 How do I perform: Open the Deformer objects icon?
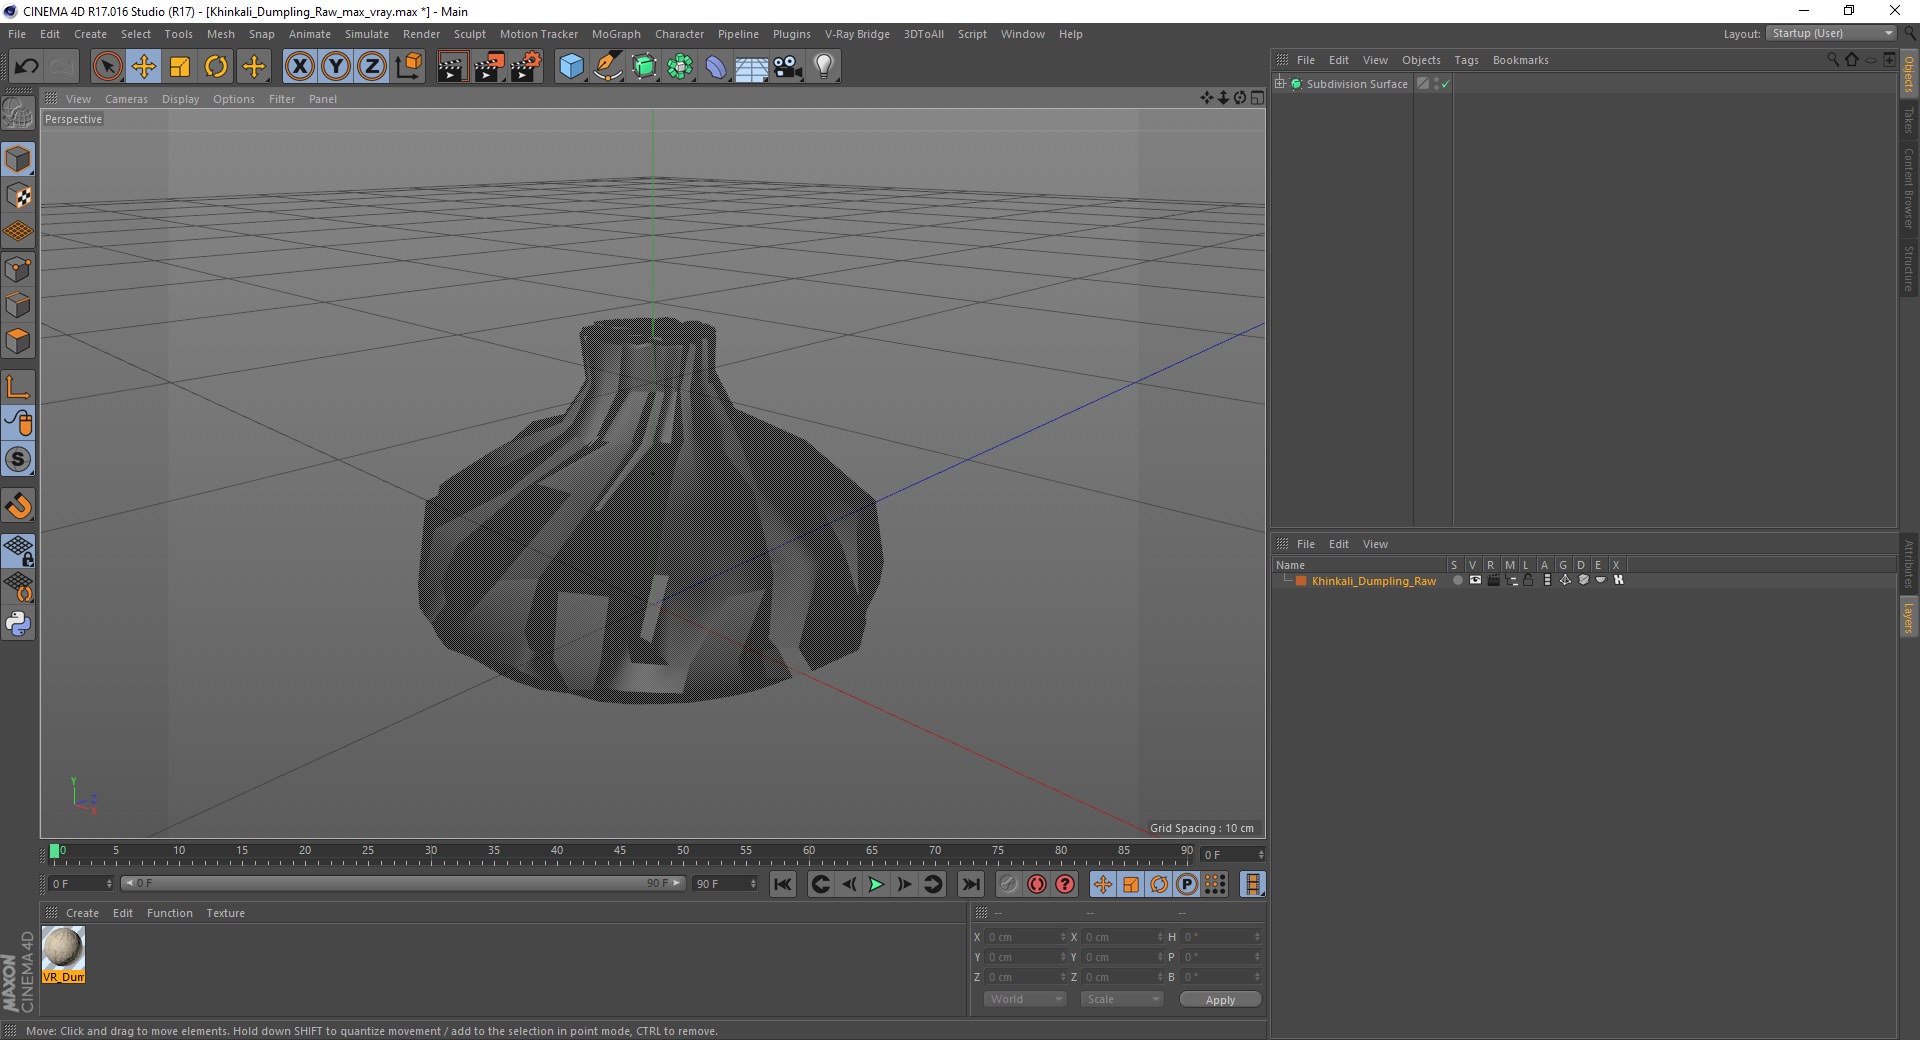pos(716,67)
